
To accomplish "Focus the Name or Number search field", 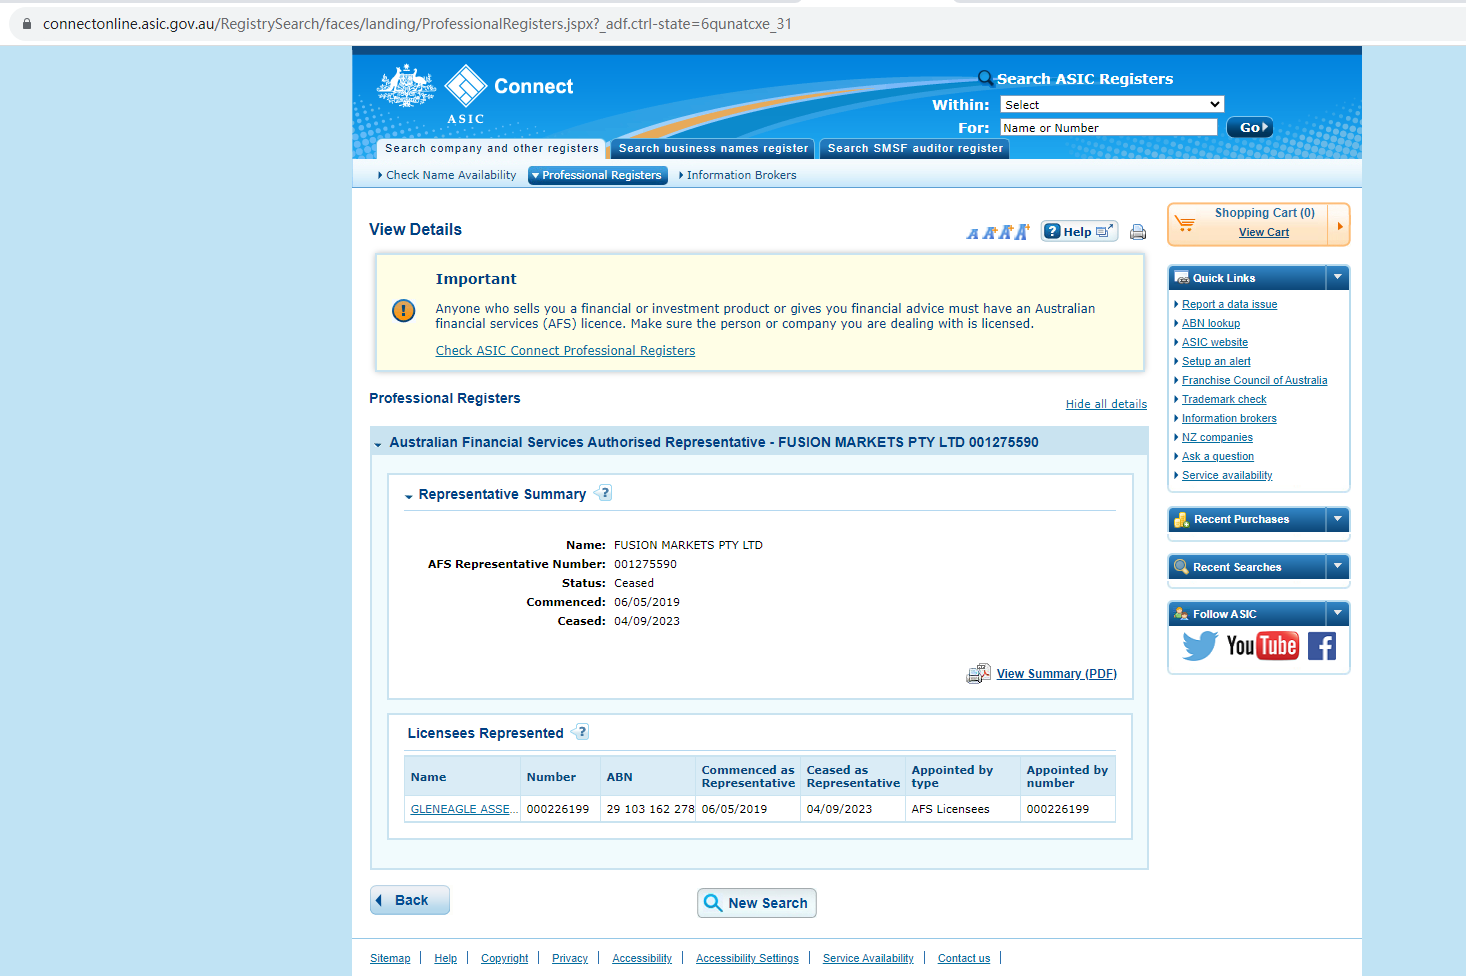I will click(x=1109, y=127).
